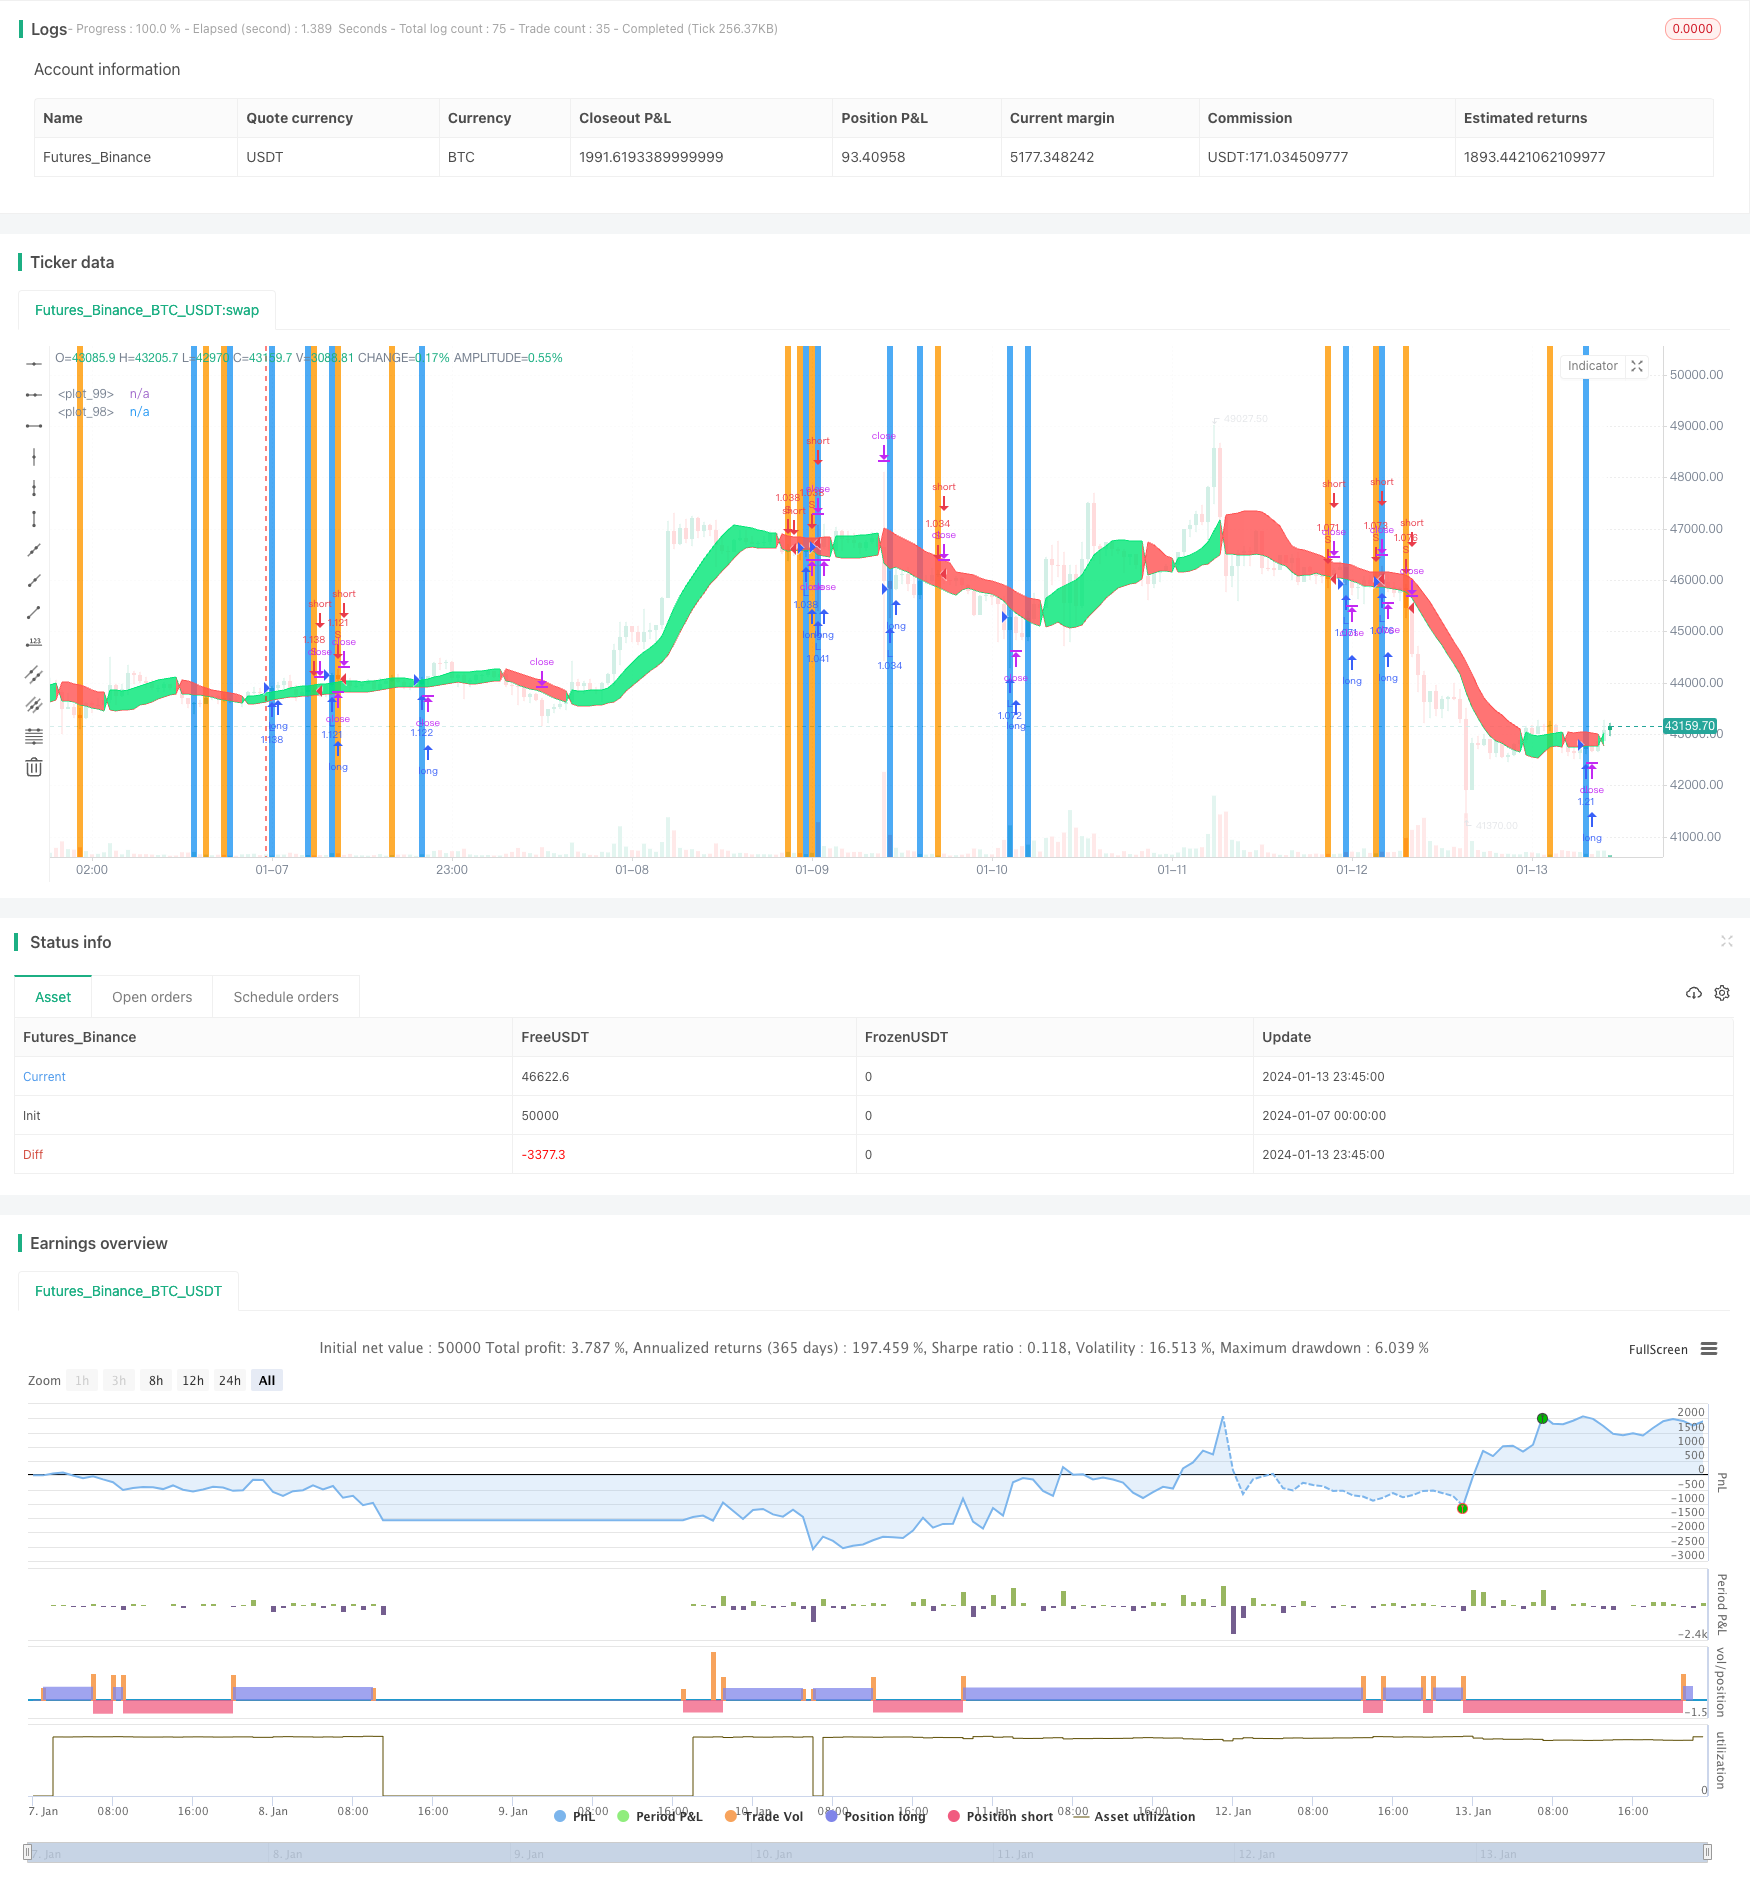Toggle the Position short legend series
Screen dimensions: 1750x1892
[1000, 1816]
